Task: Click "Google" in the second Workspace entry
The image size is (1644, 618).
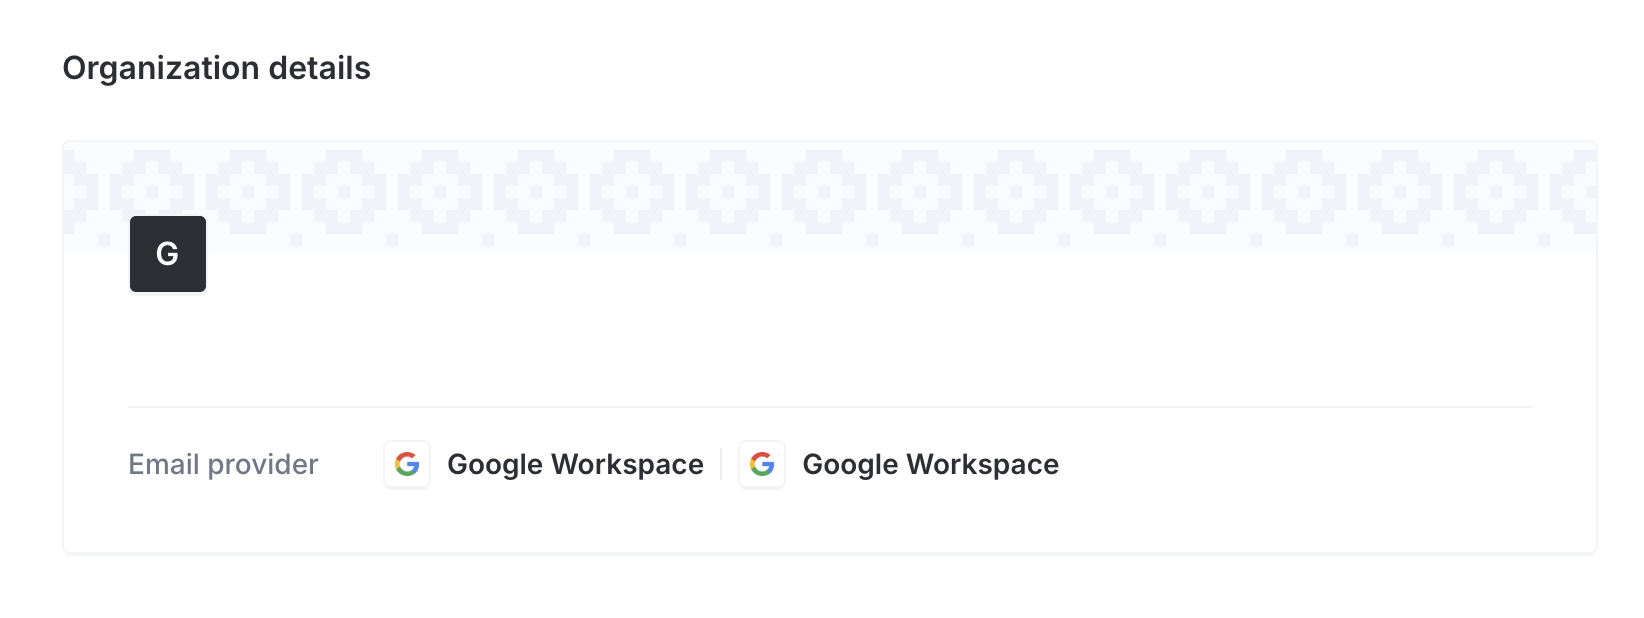Action: pos(850,464)
